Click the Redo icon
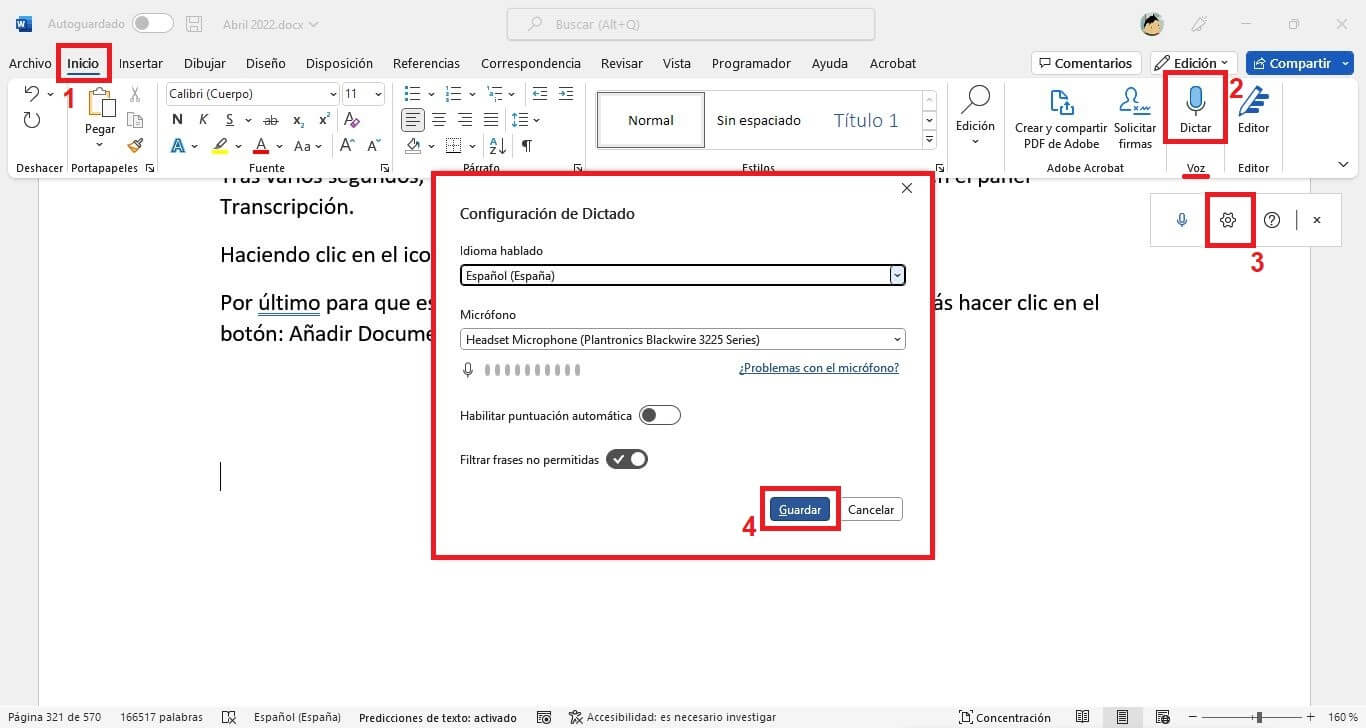 (x=32, y=120)
